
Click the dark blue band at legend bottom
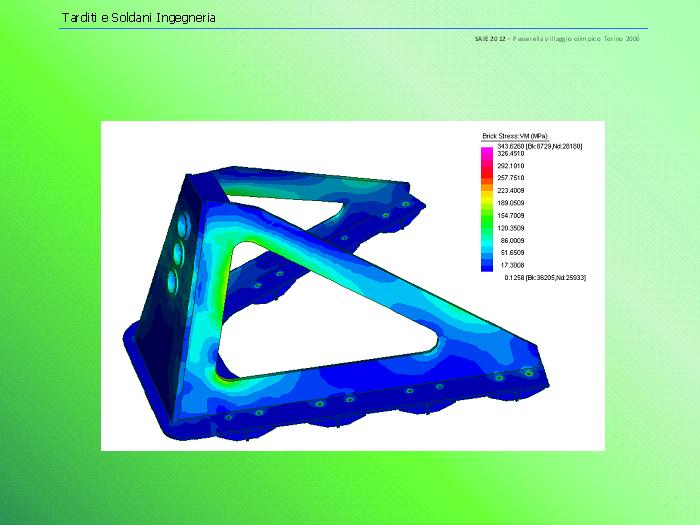click(x=487, y=266)
